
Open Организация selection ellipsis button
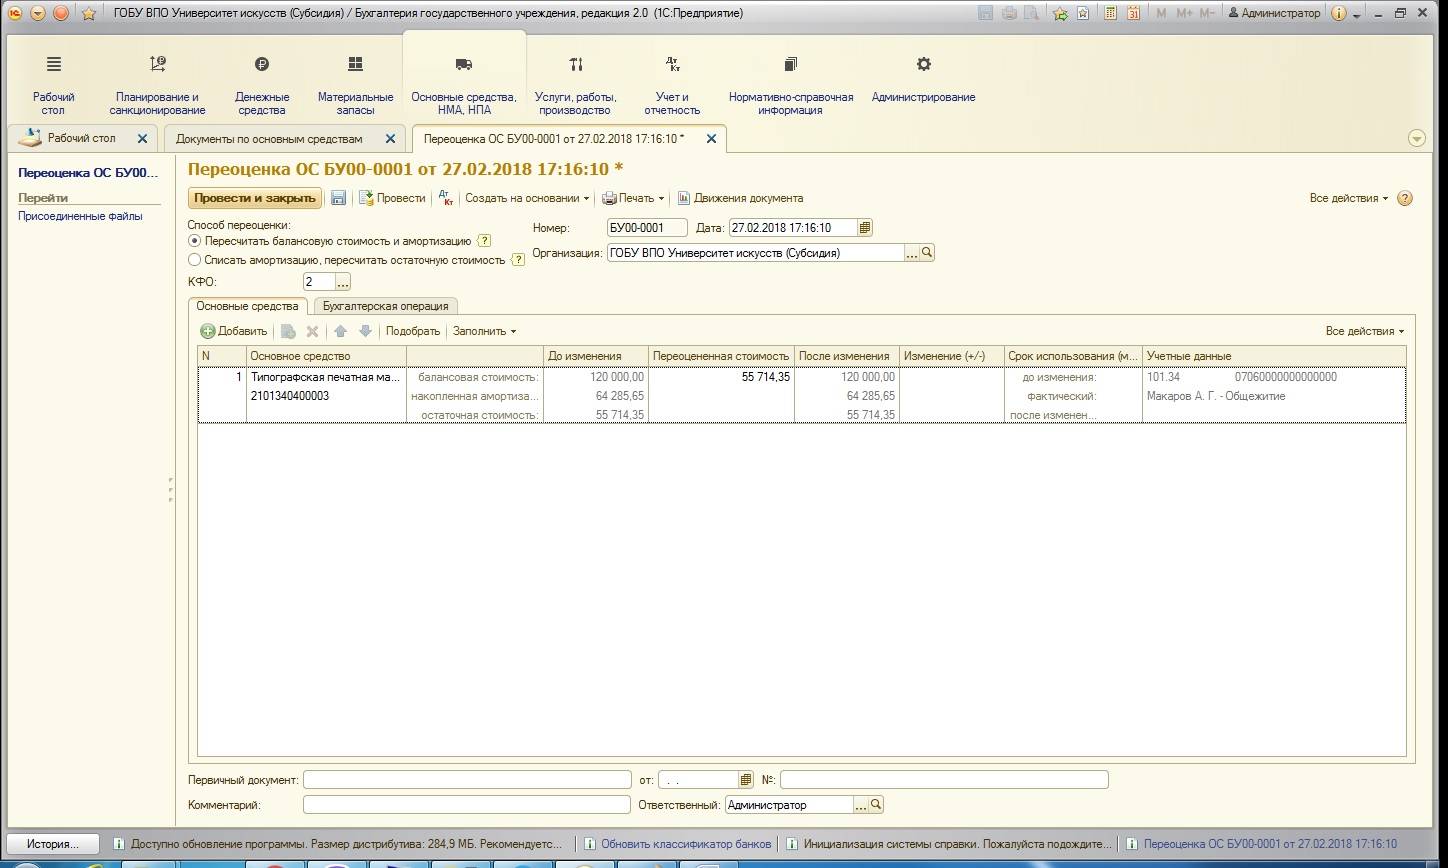point(911,253)
